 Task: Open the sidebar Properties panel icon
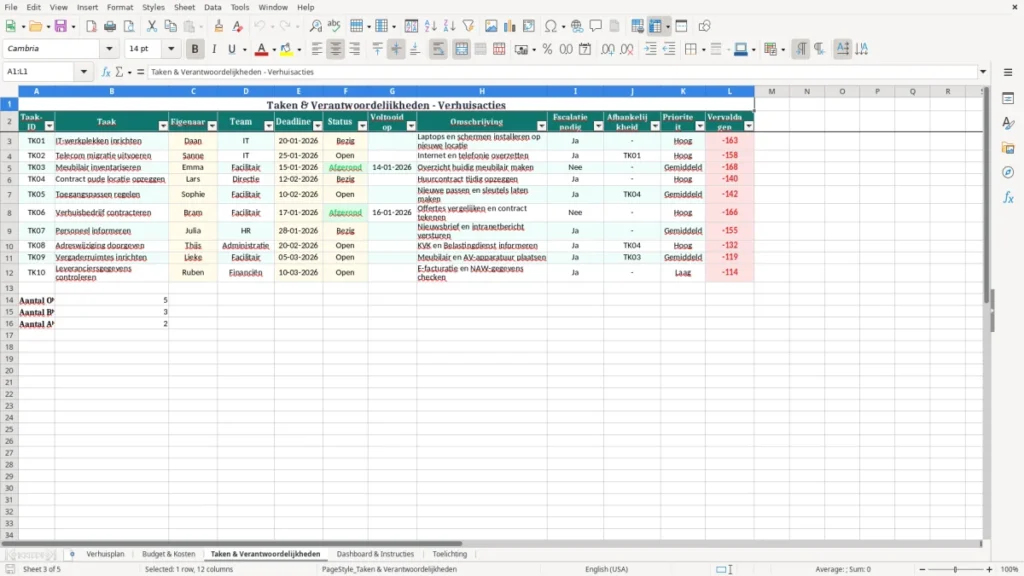[1008, 99]
